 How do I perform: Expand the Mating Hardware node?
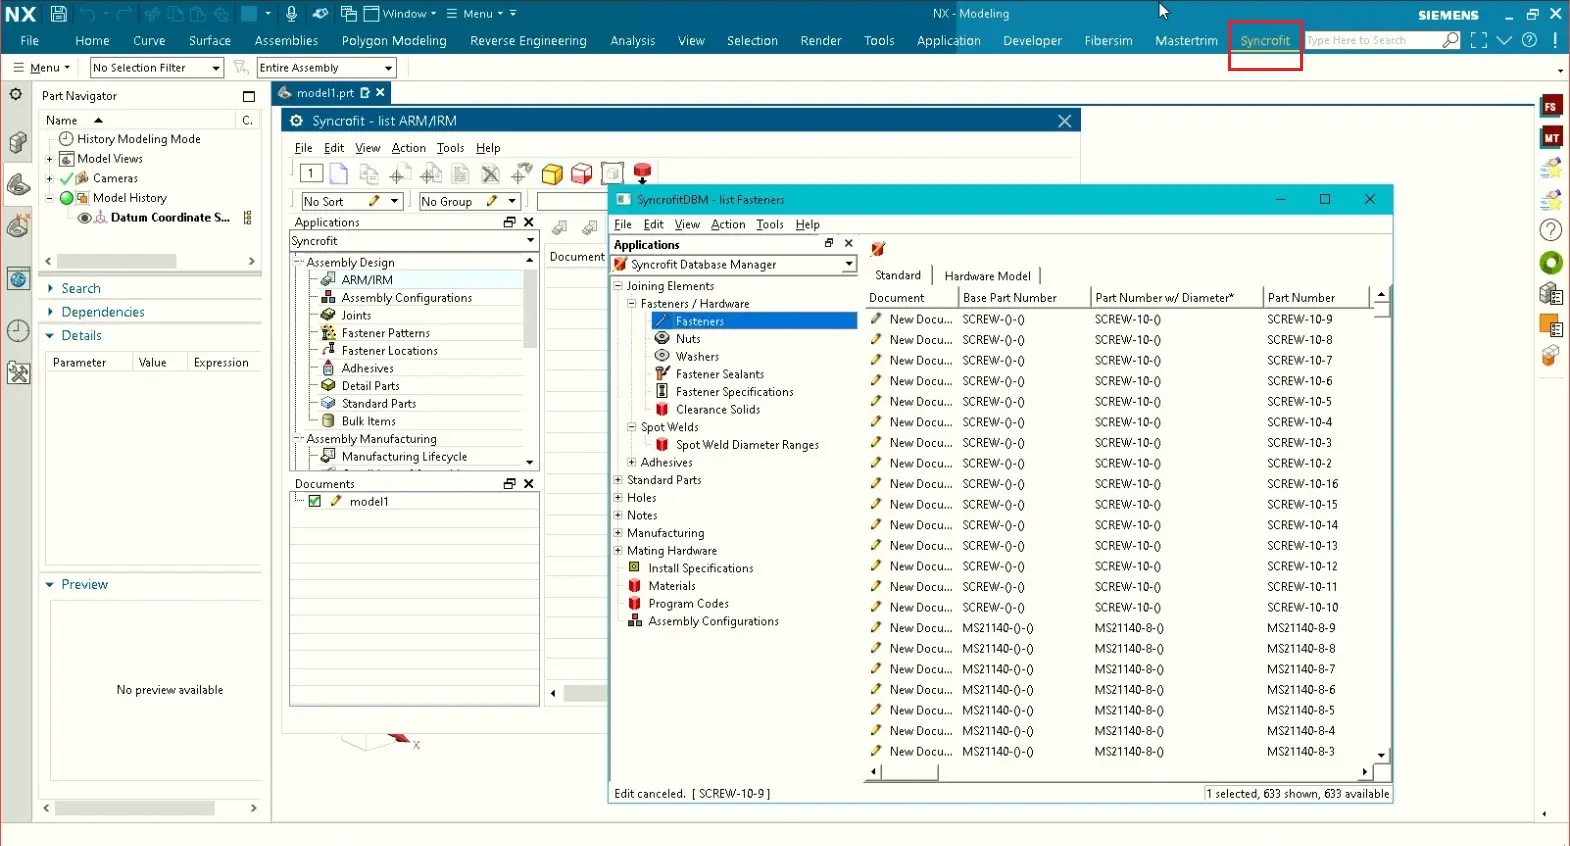[x=618, y=550]
